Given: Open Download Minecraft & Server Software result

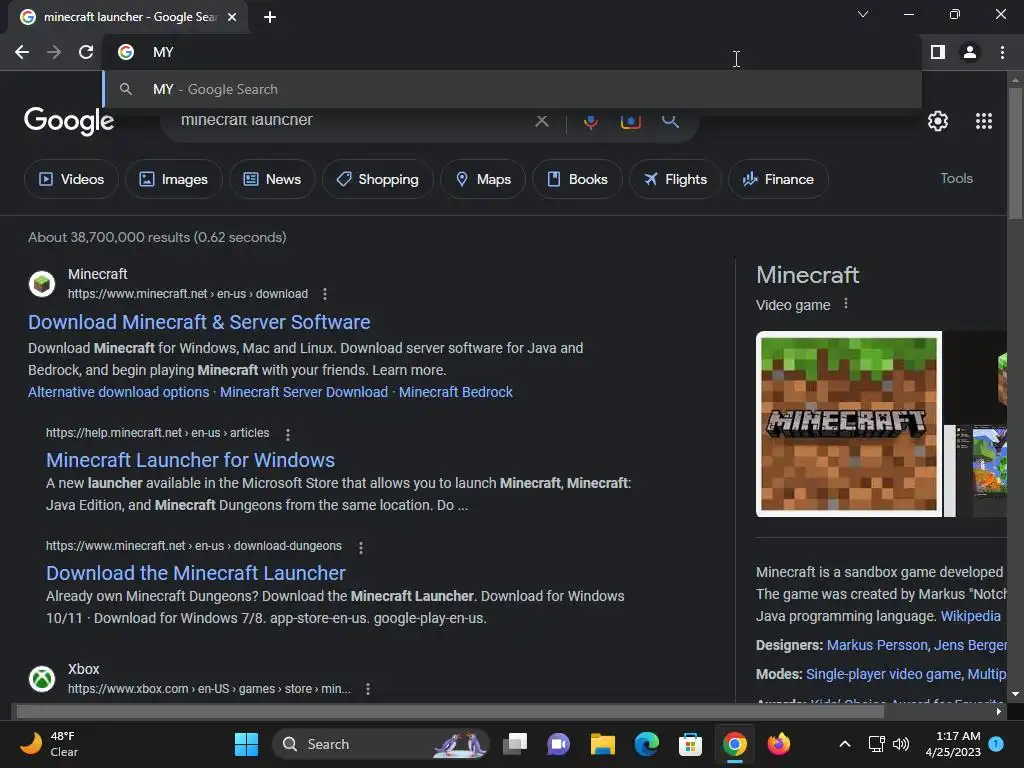Looking at the screenshot, I should coord(199,322).
